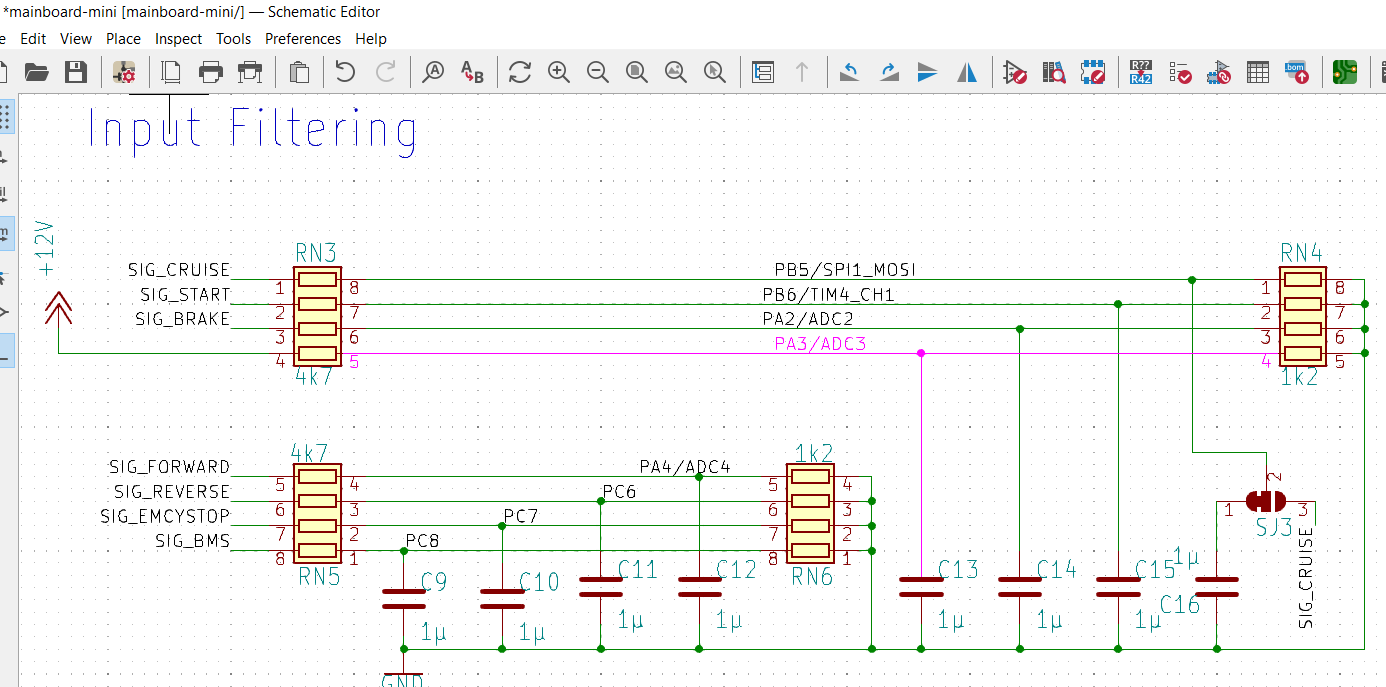Rotate selection counter-clockwise
This screenshot has height=687, width=1386.
click(849, 72)
